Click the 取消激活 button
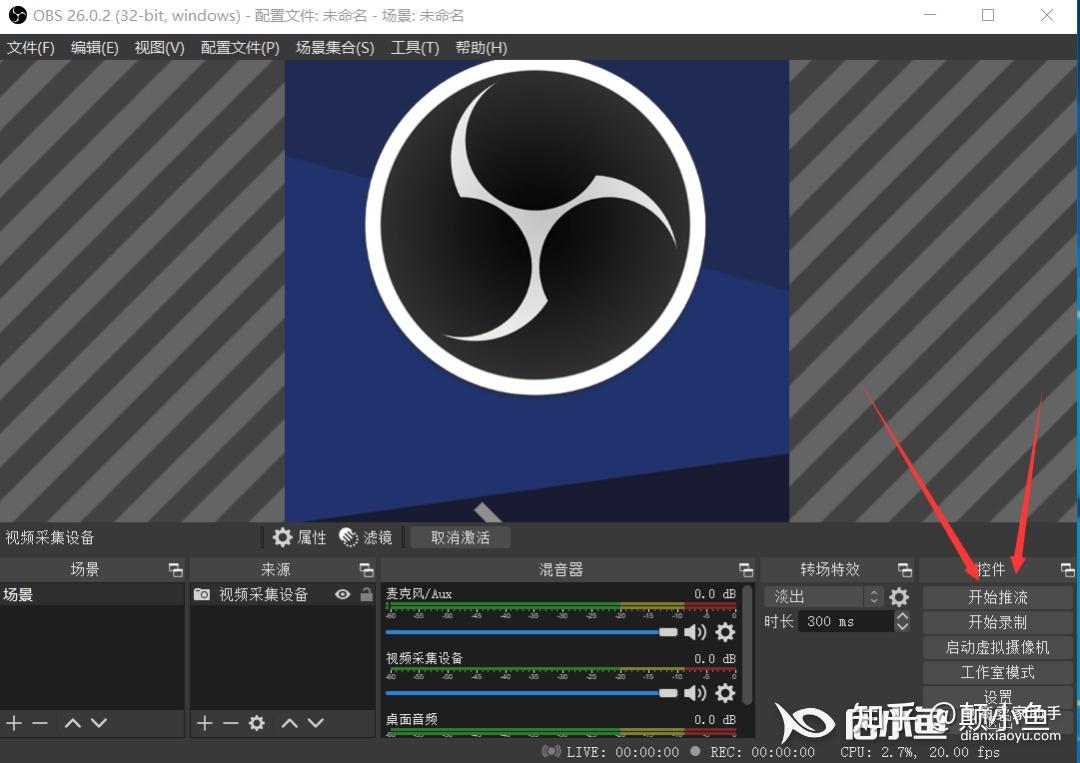This screenshot has width=1080, height=763. [x=460, y=537]
